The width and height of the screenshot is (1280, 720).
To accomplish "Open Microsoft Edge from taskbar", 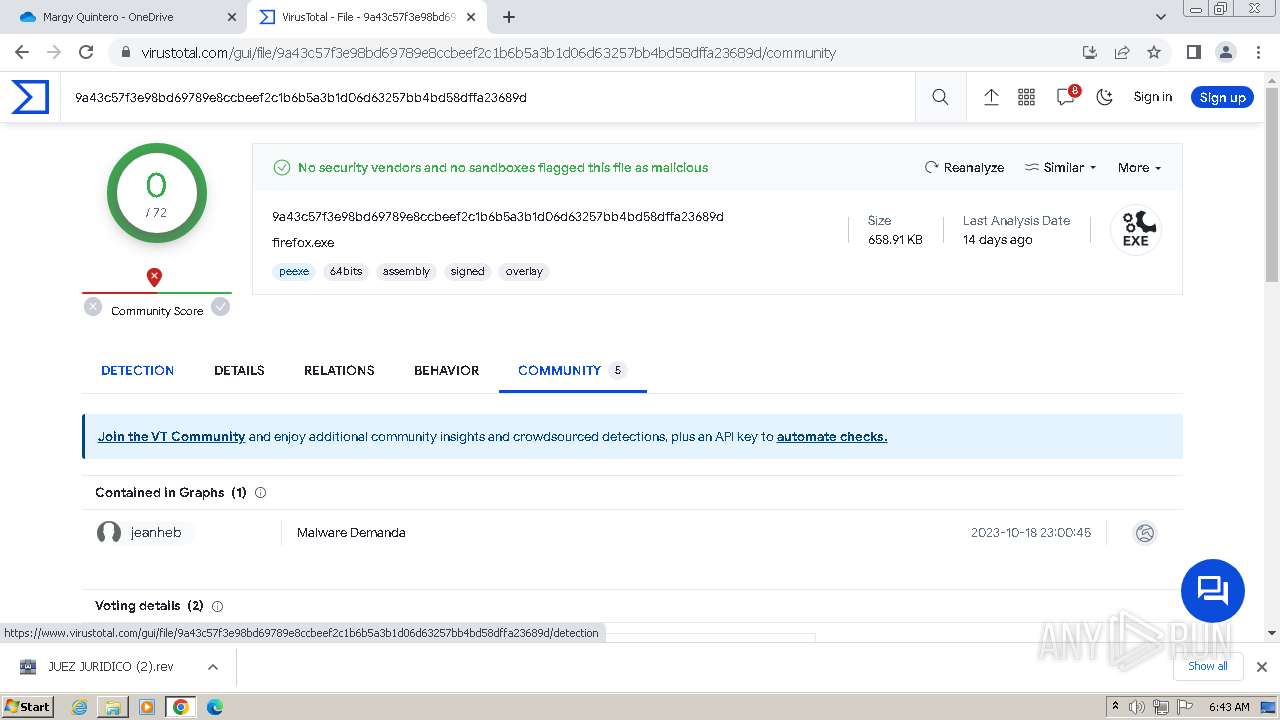I will pos(214,706).
